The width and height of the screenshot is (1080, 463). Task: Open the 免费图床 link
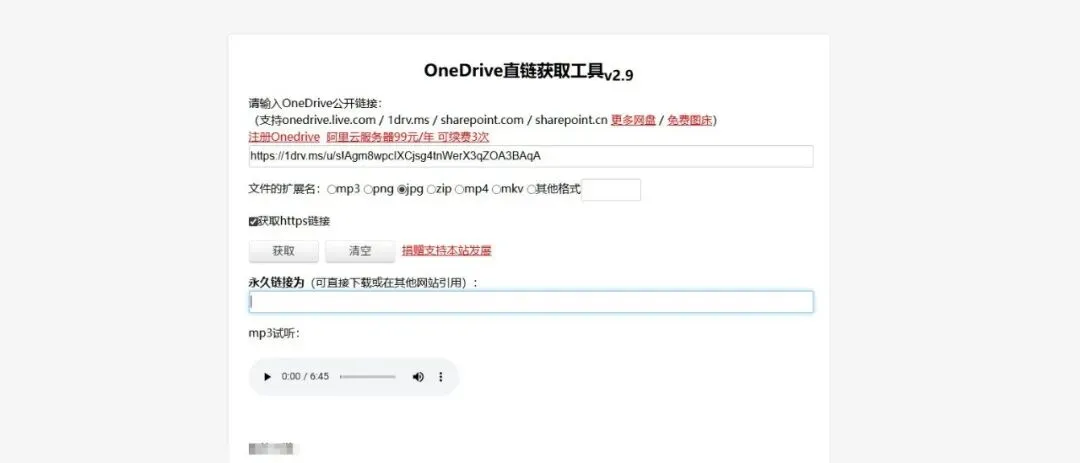coord(689,121)
